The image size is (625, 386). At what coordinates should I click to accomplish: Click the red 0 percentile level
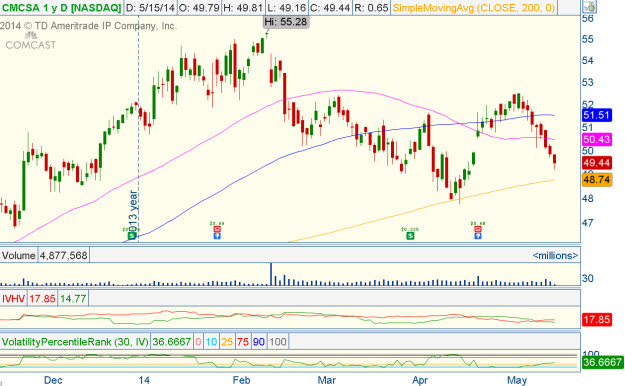(199, 342)
